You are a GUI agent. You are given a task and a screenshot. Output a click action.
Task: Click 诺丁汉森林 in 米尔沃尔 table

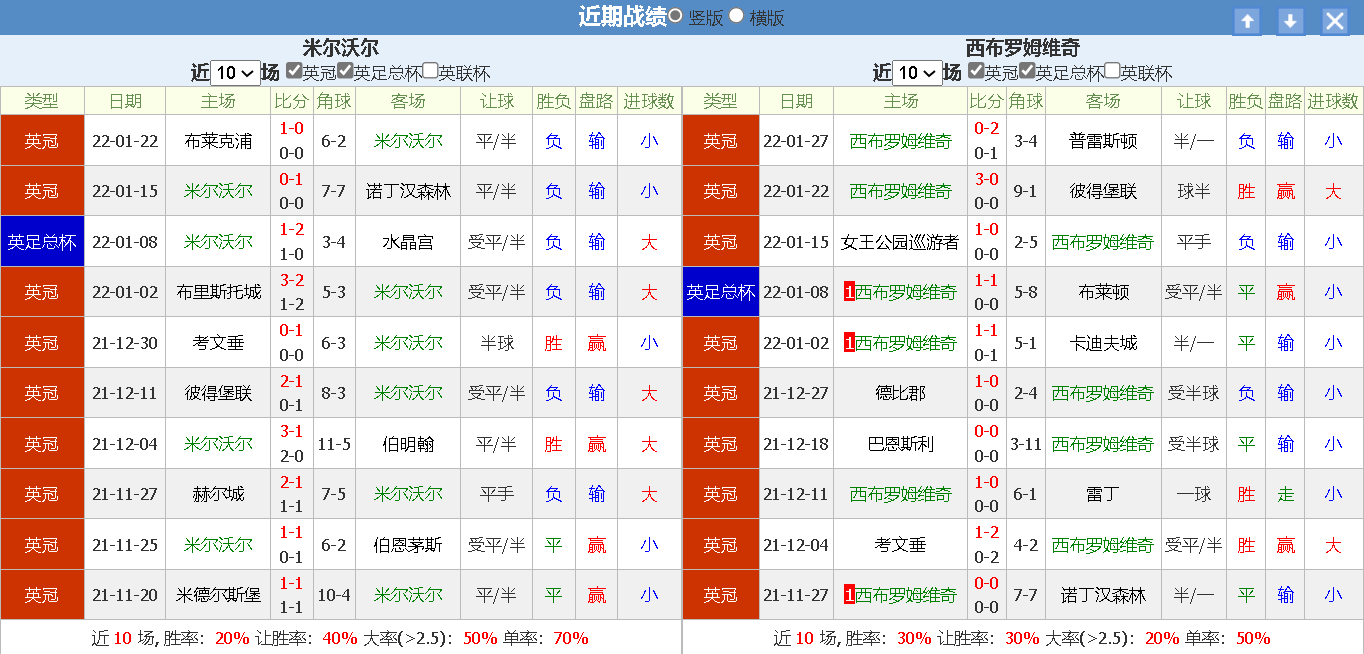(408, 191)
